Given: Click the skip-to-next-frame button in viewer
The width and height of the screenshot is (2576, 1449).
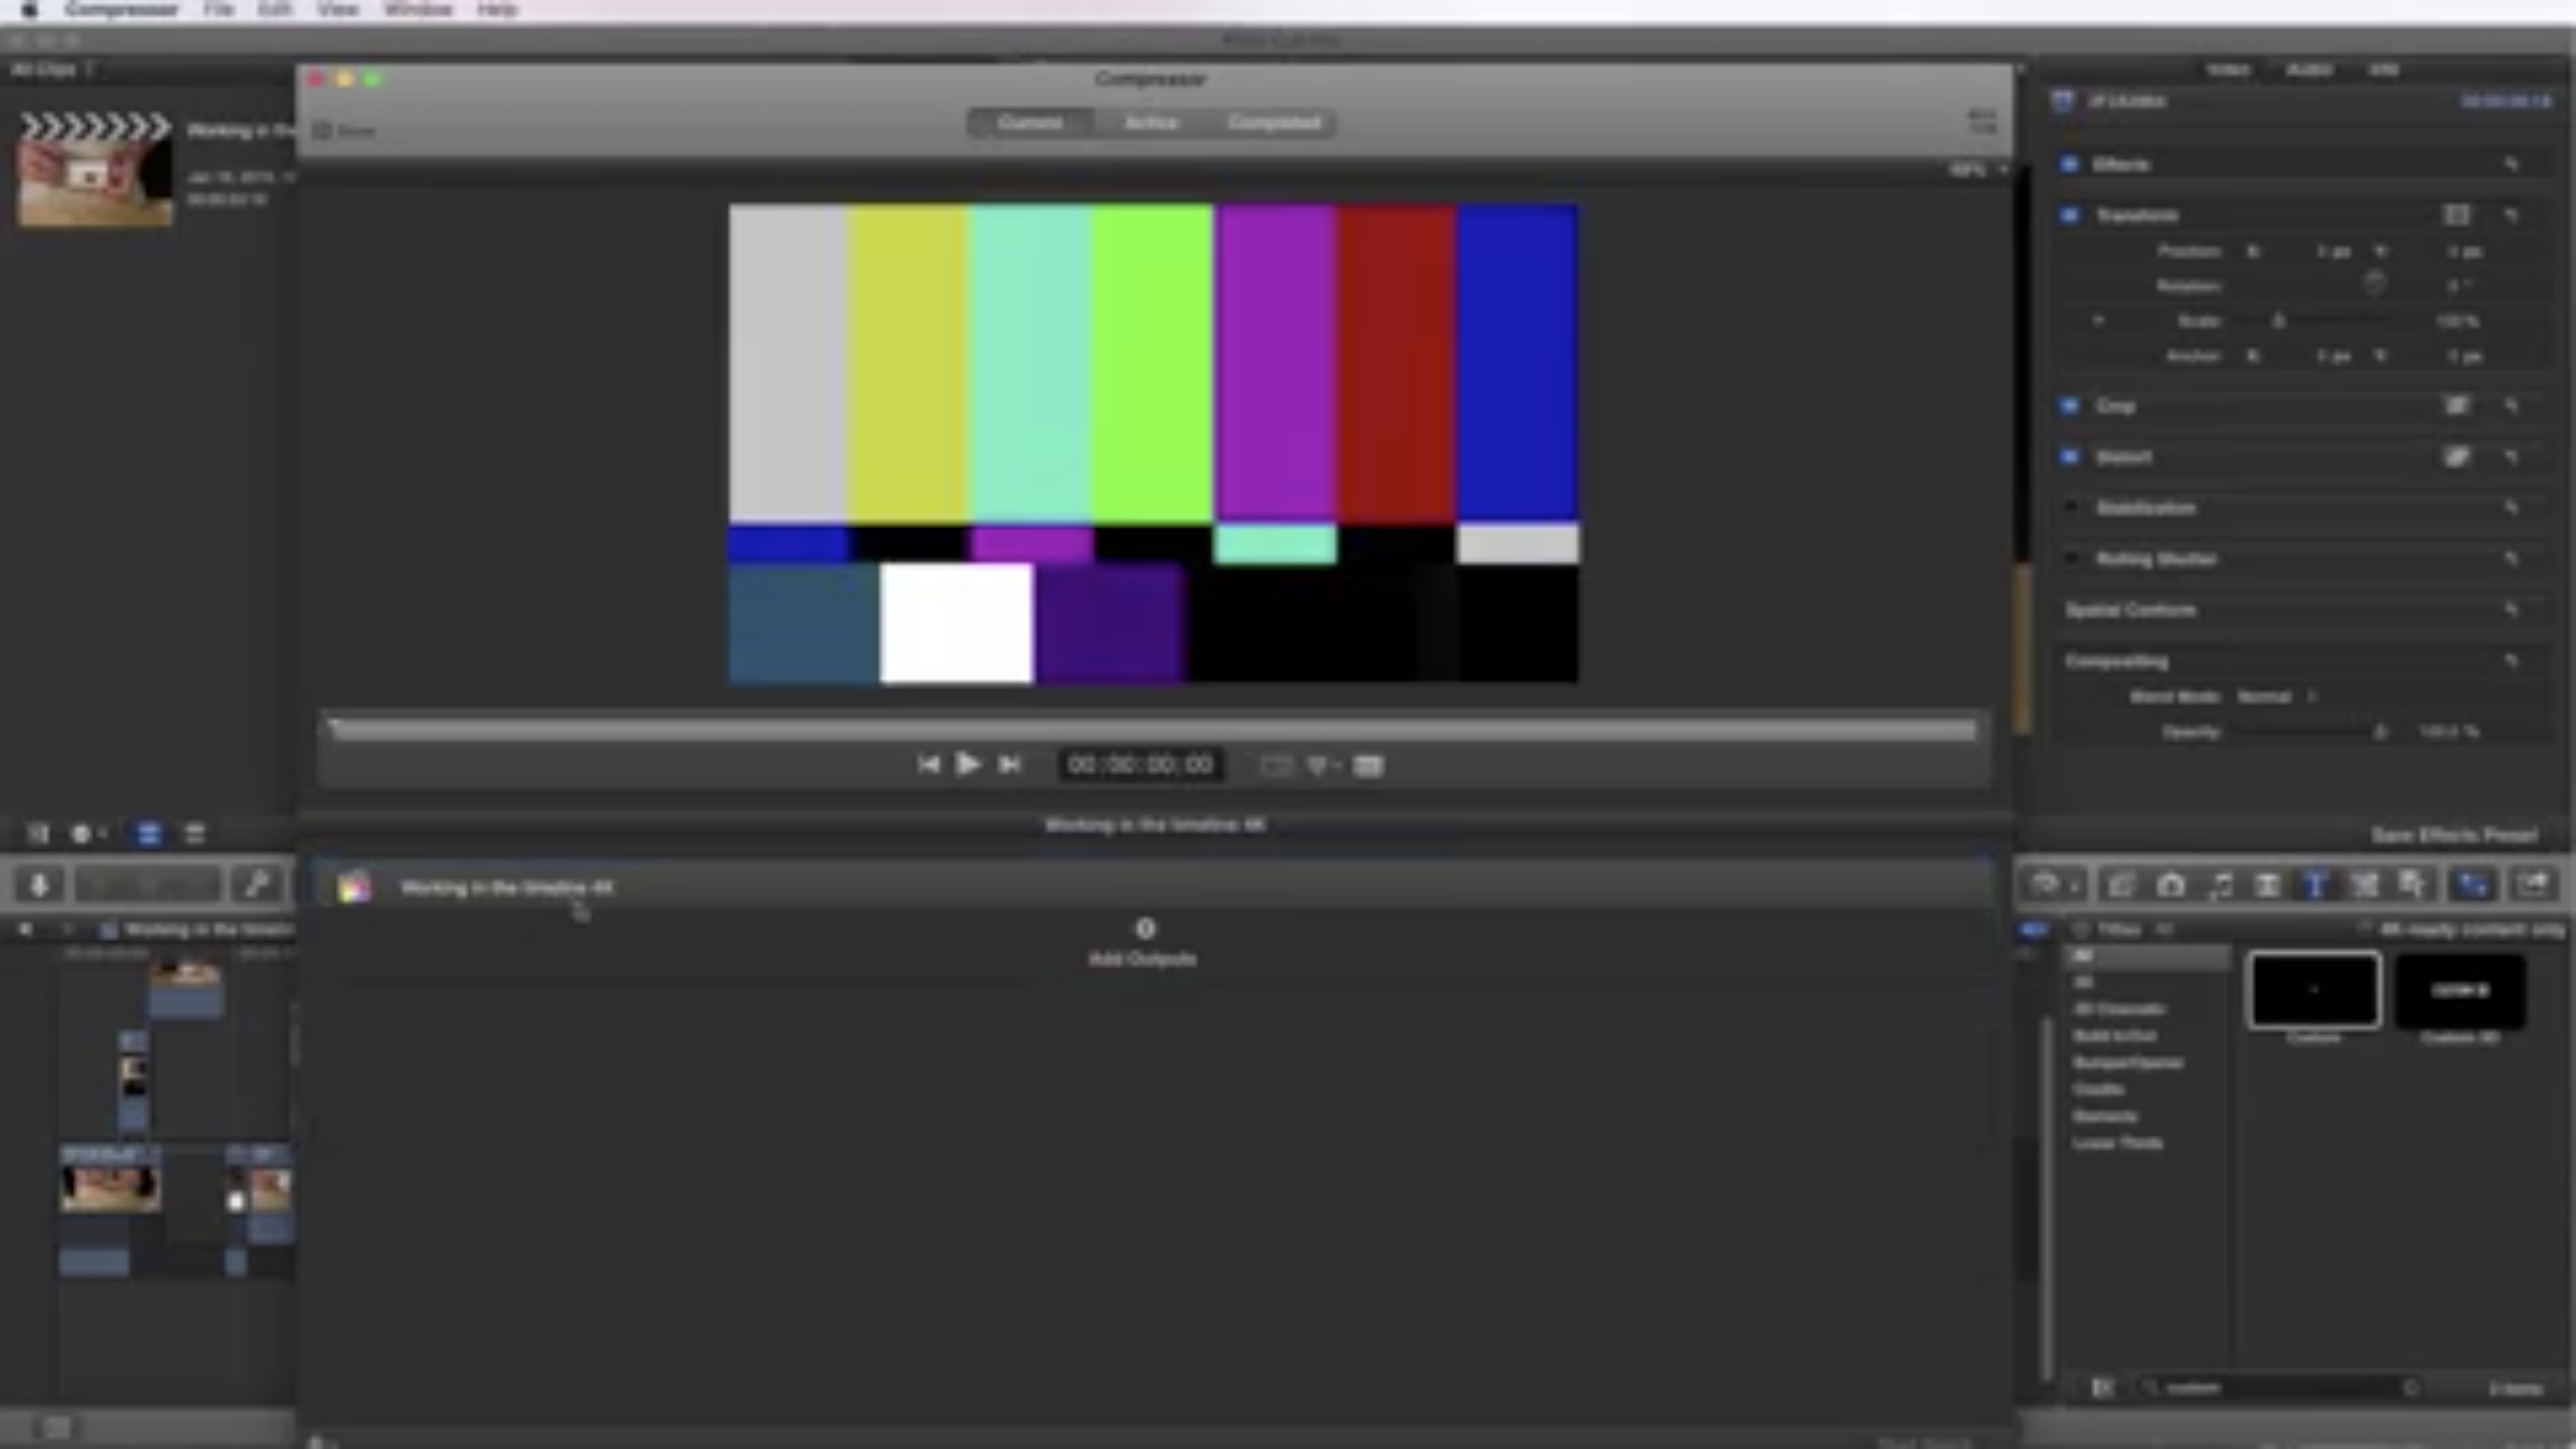Looking at the screenshot, I should [1009, 765].
